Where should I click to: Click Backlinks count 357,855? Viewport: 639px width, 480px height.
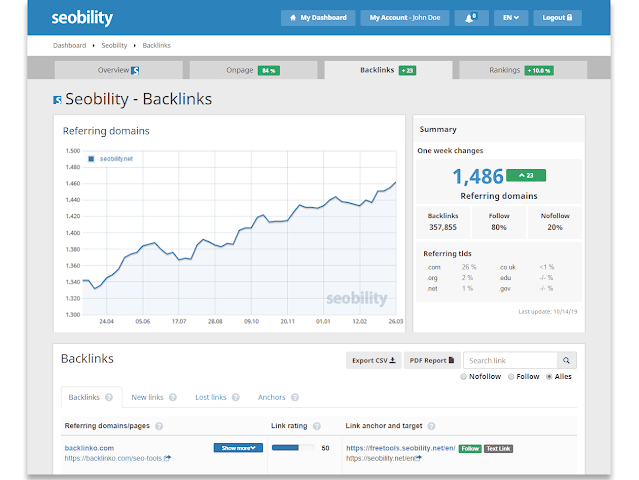coord(443,227)
